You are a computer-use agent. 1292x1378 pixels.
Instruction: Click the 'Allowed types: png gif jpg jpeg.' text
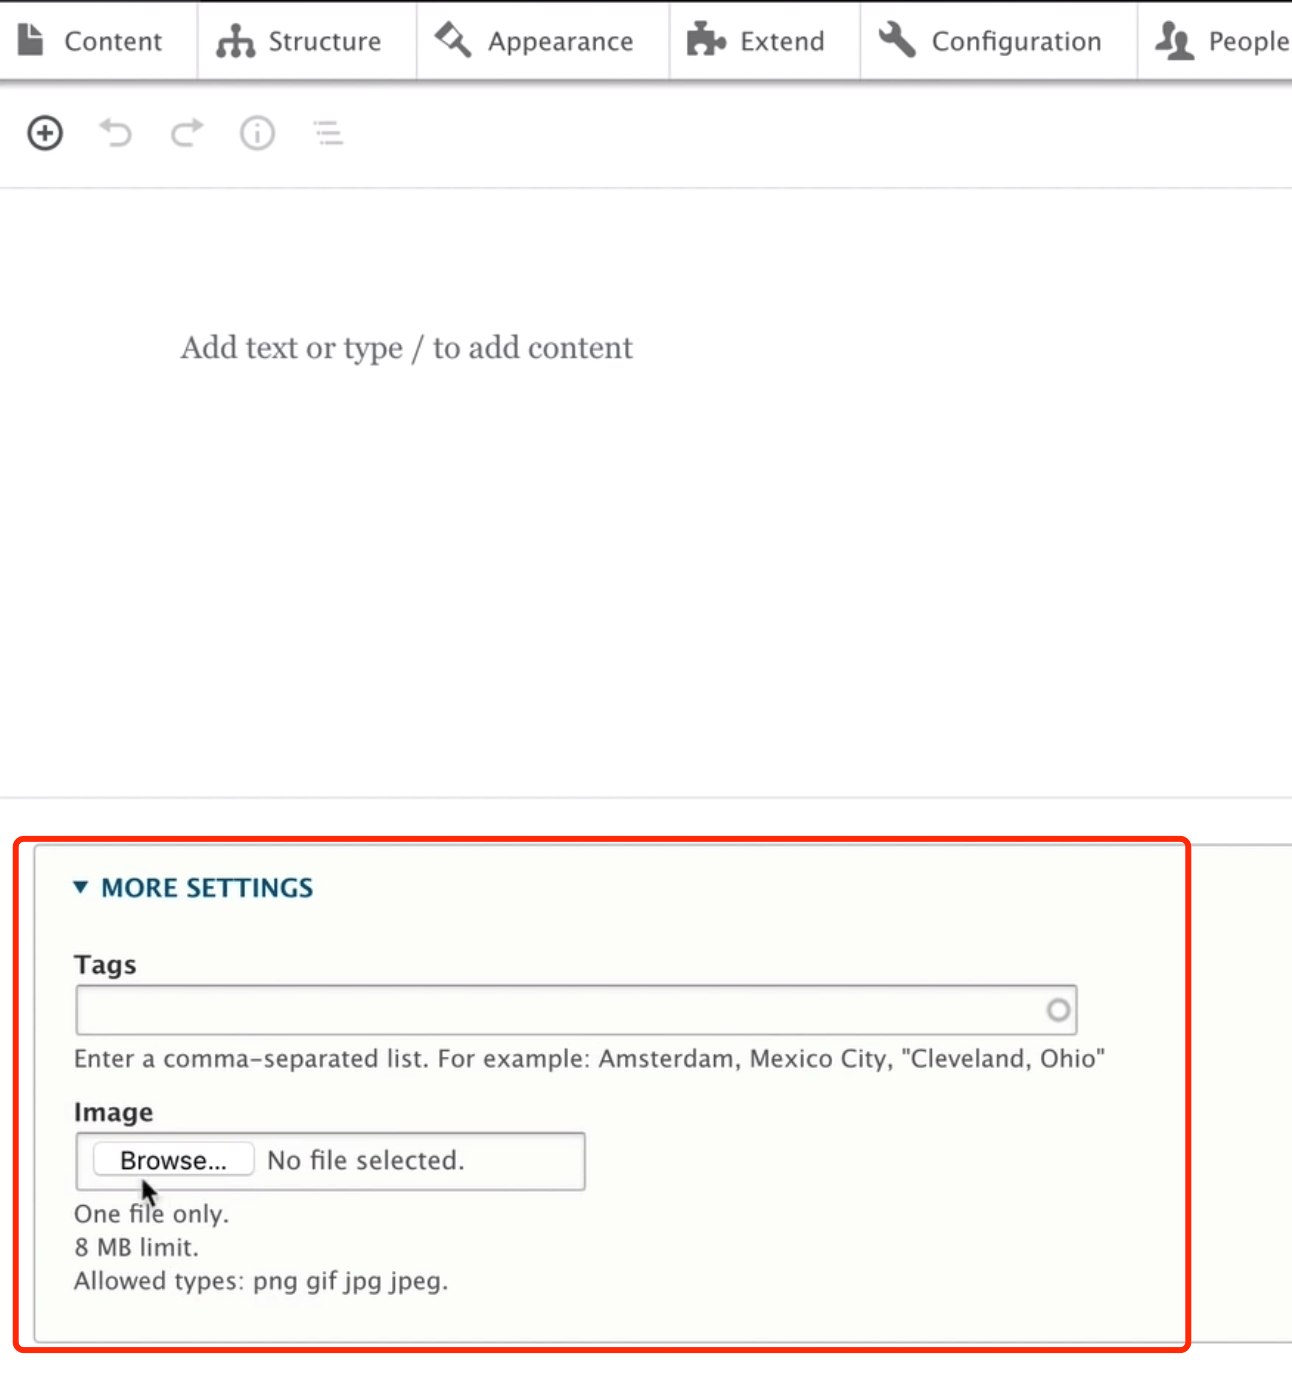tap(261, 1281)
